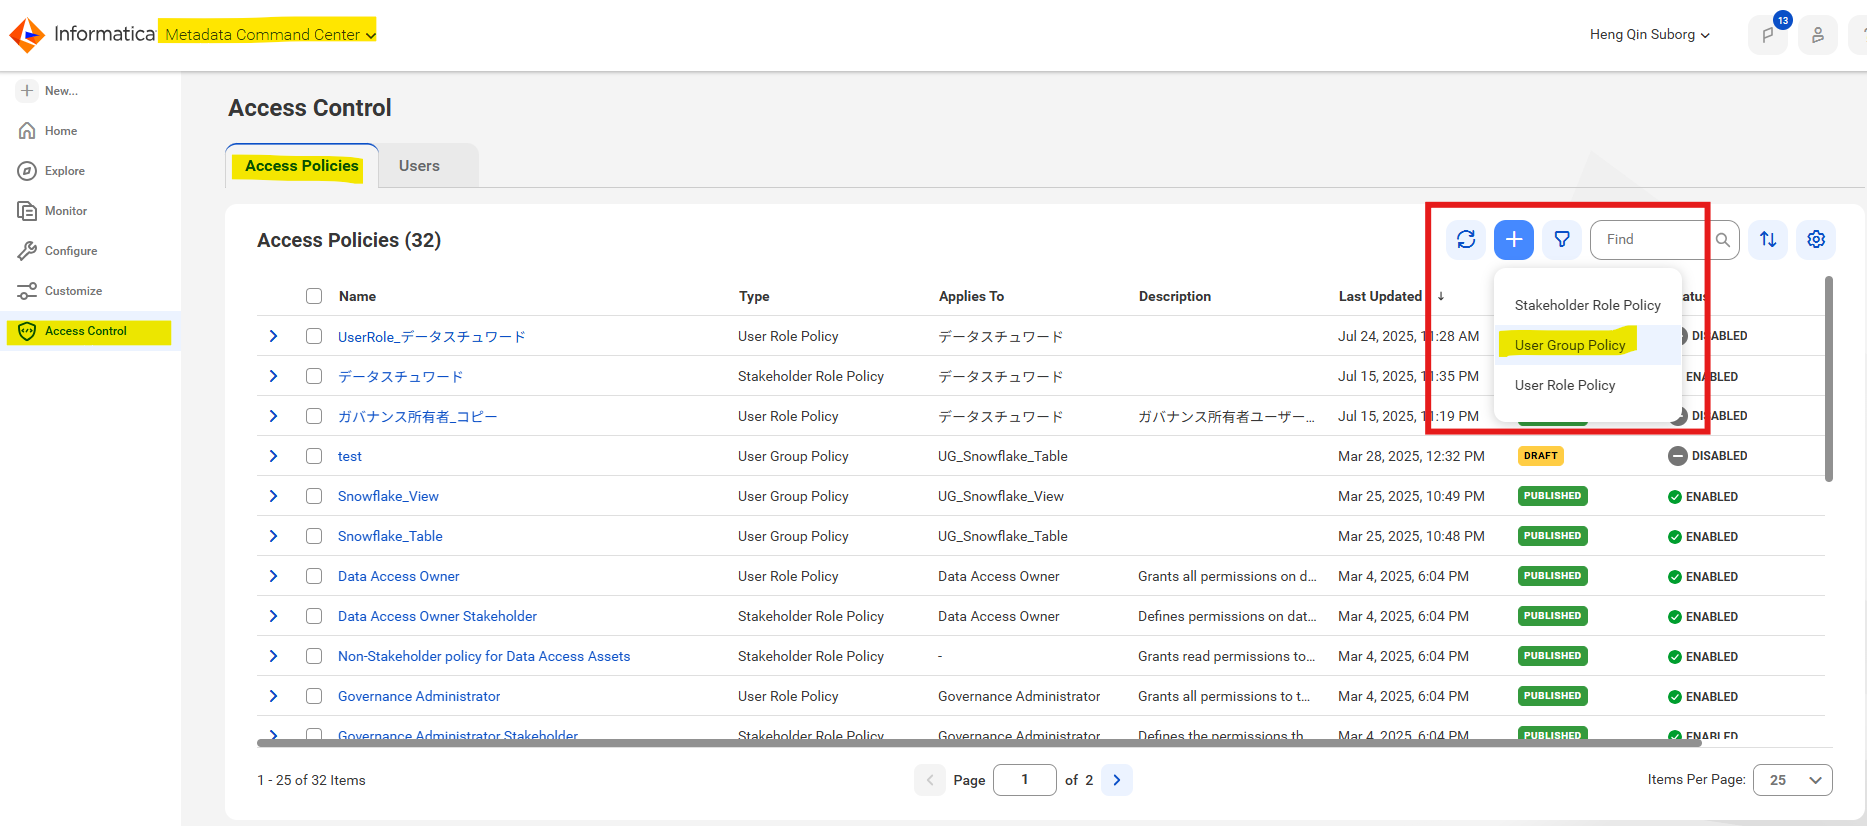Click the blue add policy plus button
The width and height of the screenshot is (1867, 826).
point(1514,239)
